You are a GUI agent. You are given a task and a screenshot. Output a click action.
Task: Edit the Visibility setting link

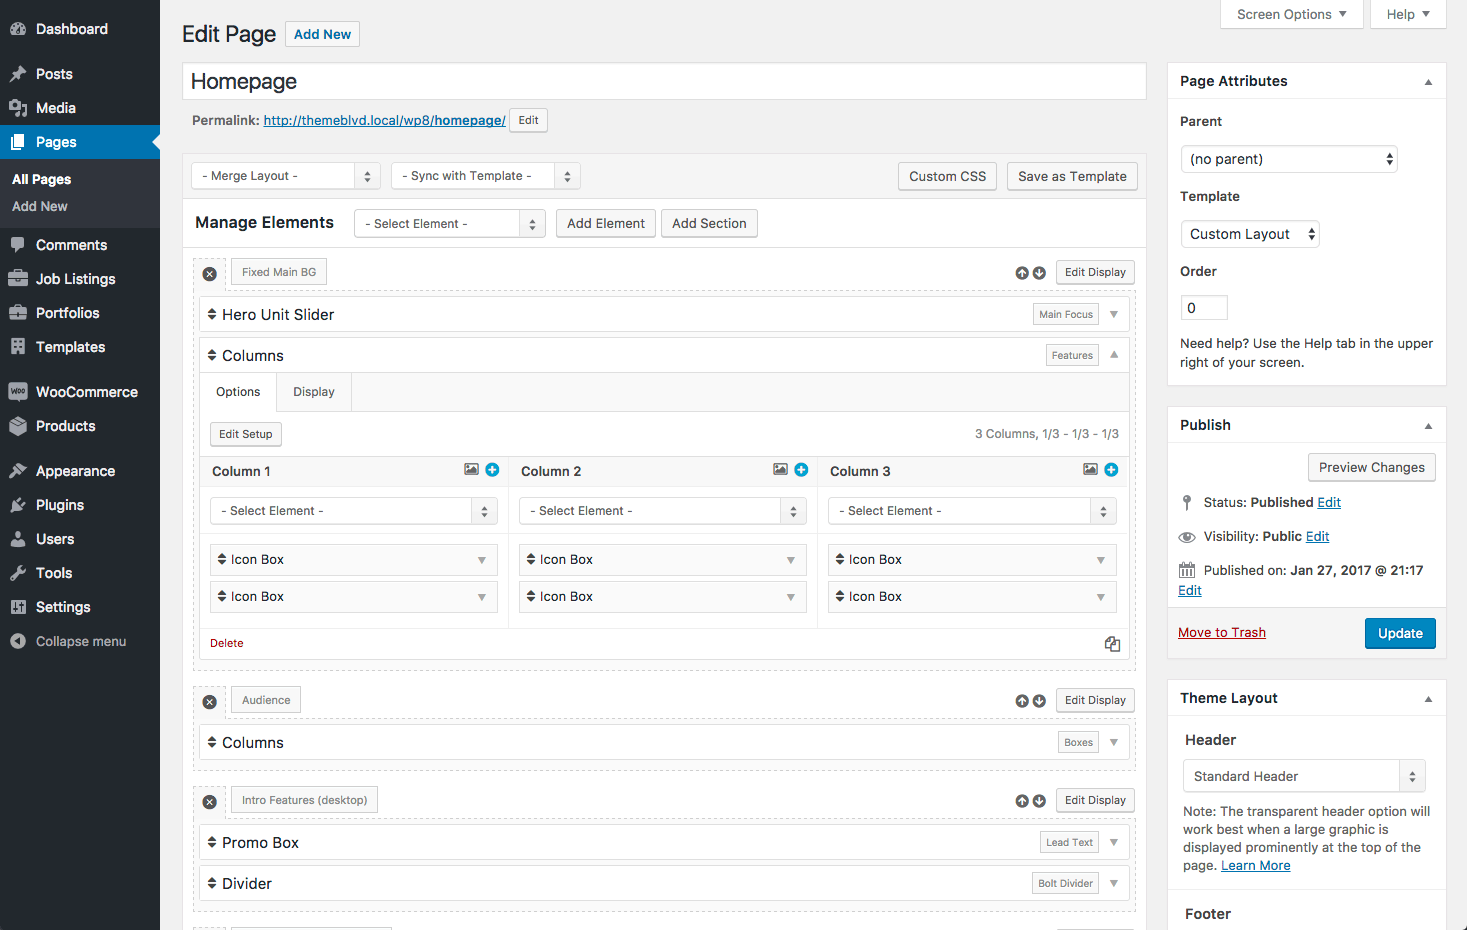click(x=1318, y=536)
